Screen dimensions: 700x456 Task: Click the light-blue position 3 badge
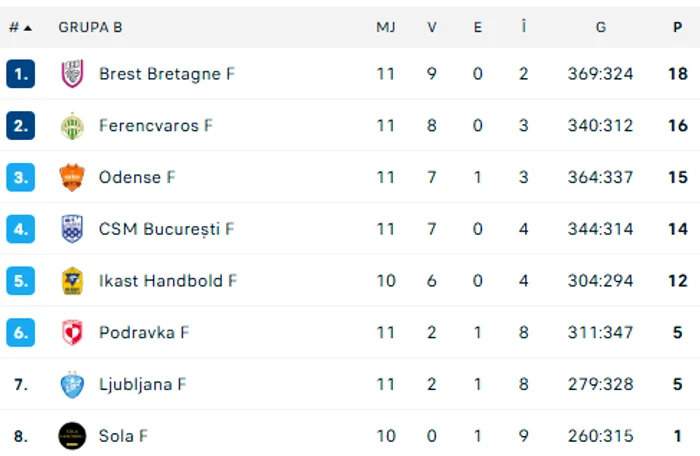click(x=20, y=178)
